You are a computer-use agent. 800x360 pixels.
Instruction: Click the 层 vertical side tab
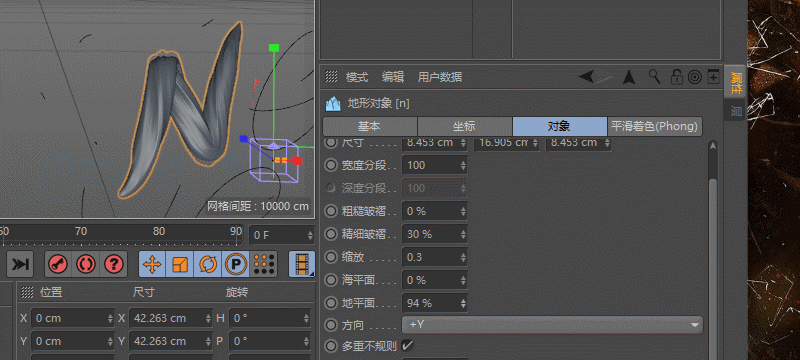point(736,110)
